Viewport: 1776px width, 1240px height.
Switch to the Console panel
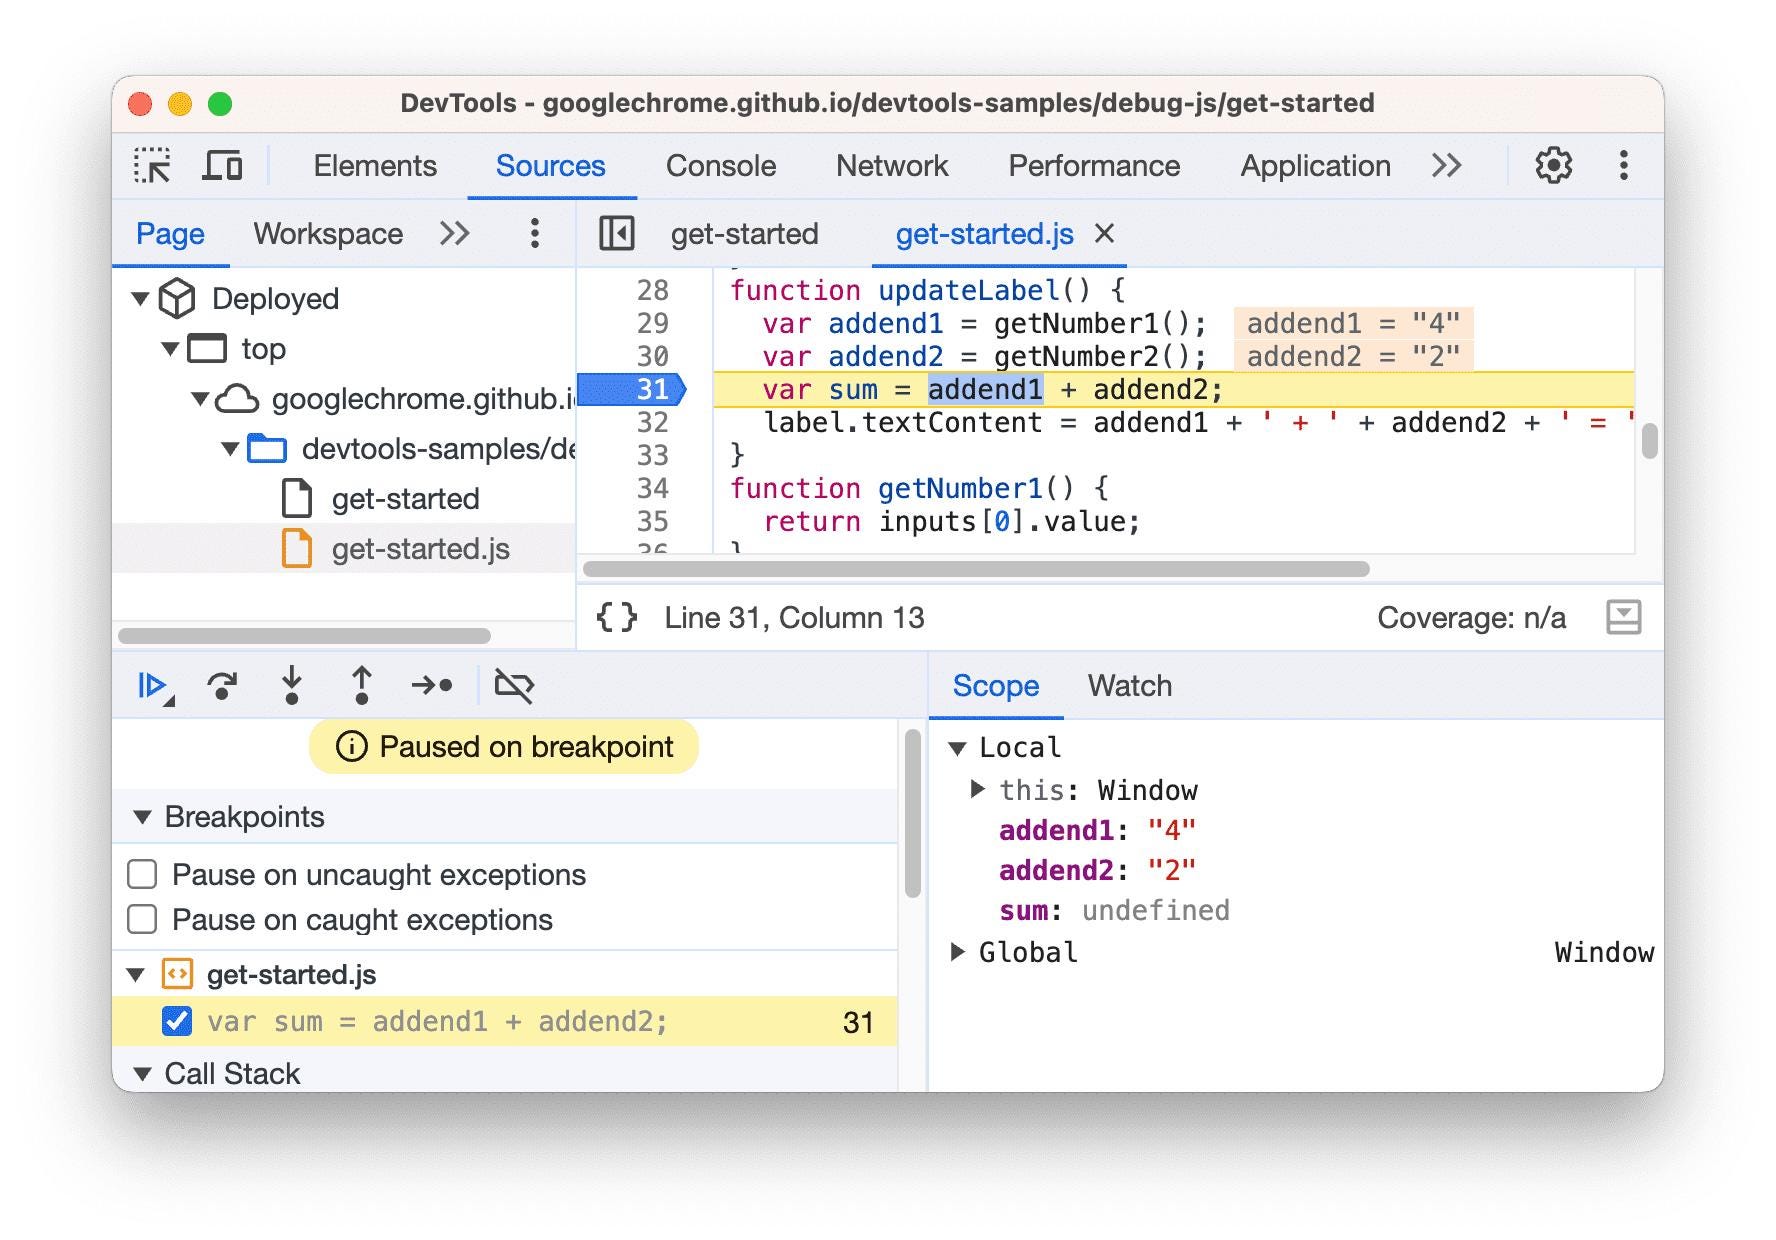point(721,166)
